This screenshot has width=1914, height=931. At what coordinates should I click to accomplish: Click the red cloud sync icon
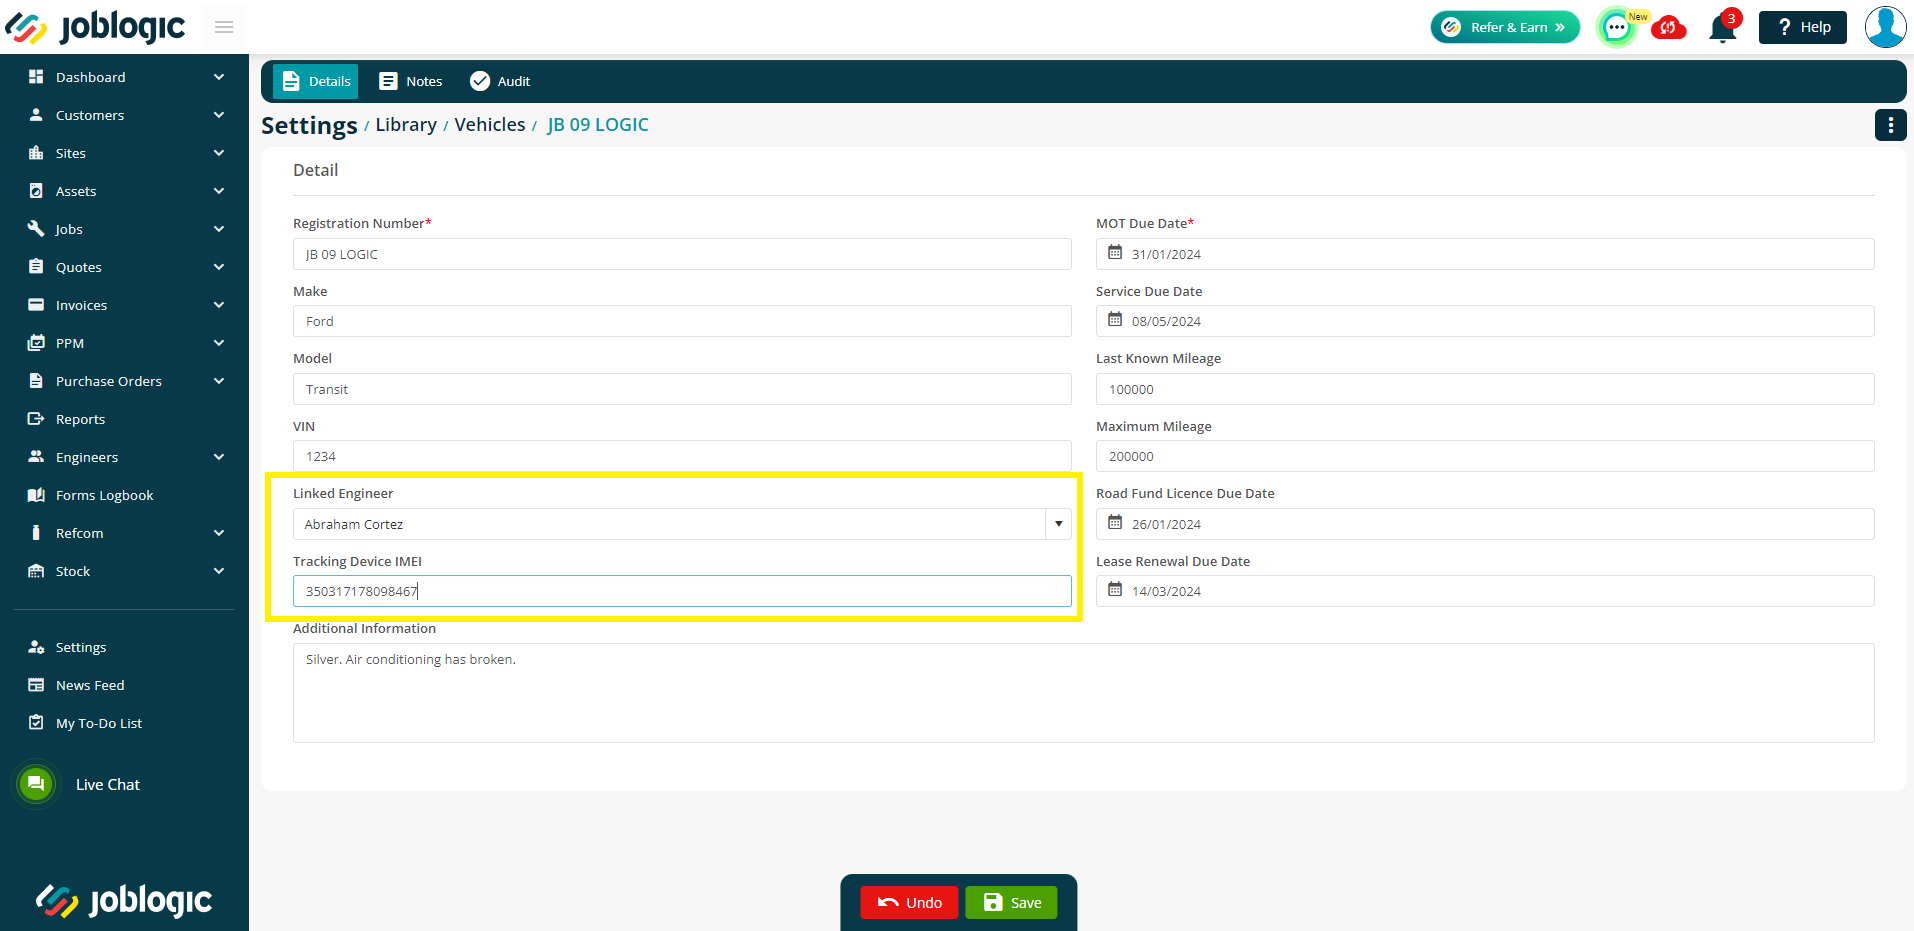pos(1668,28)
